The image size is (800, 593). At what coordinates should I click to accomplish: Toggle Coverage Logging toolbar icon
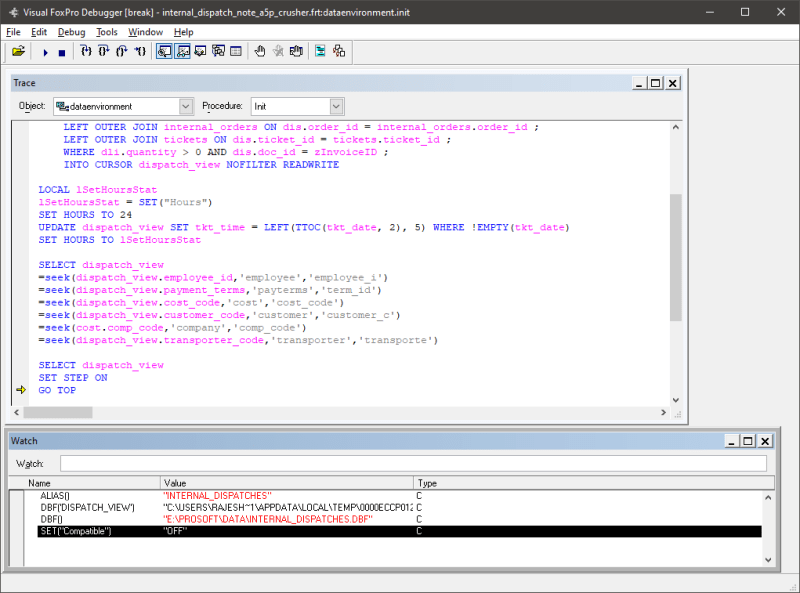(320, 51)
